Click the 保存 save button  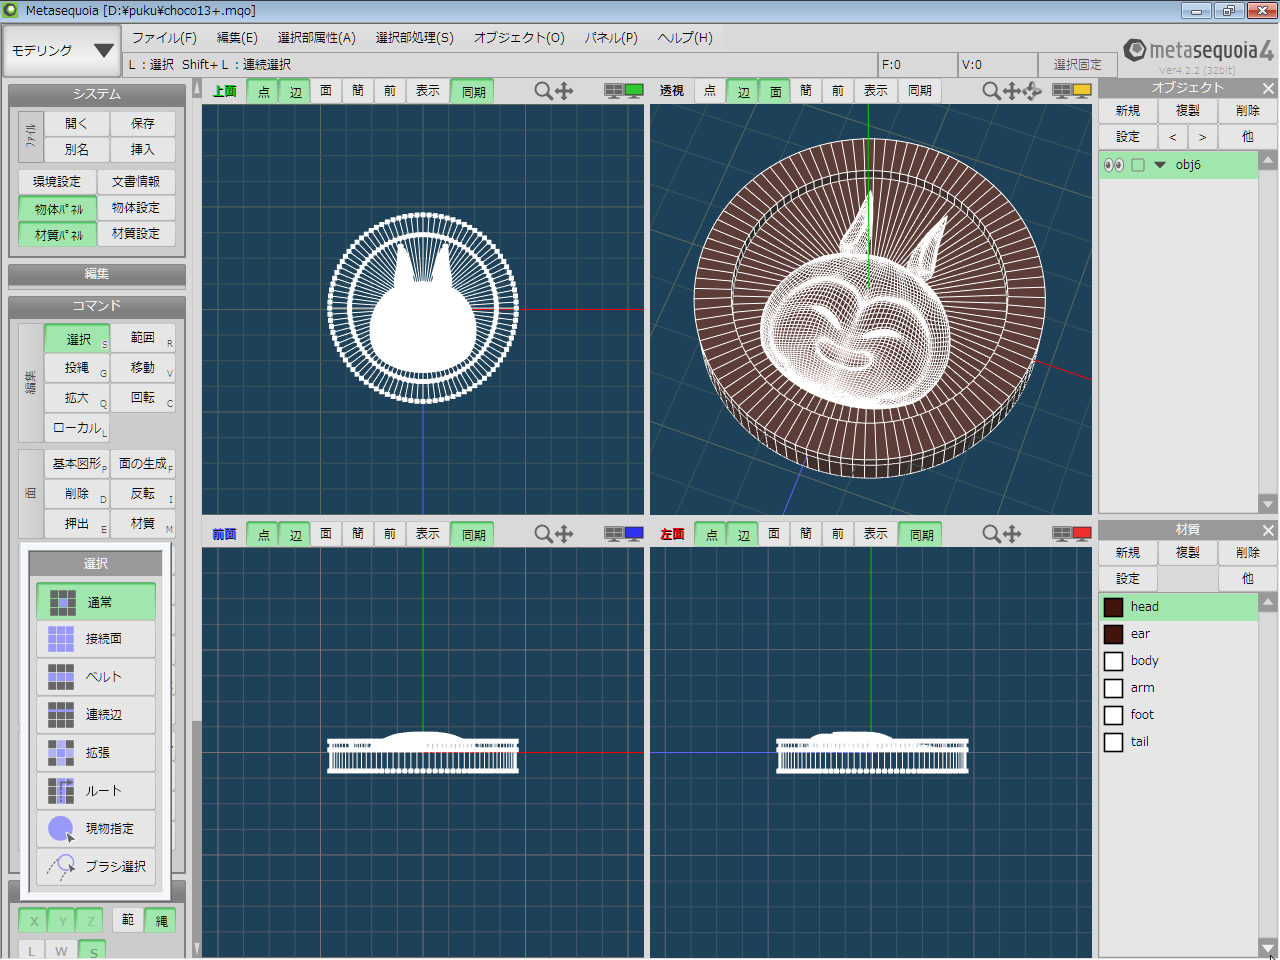(142, 124)
